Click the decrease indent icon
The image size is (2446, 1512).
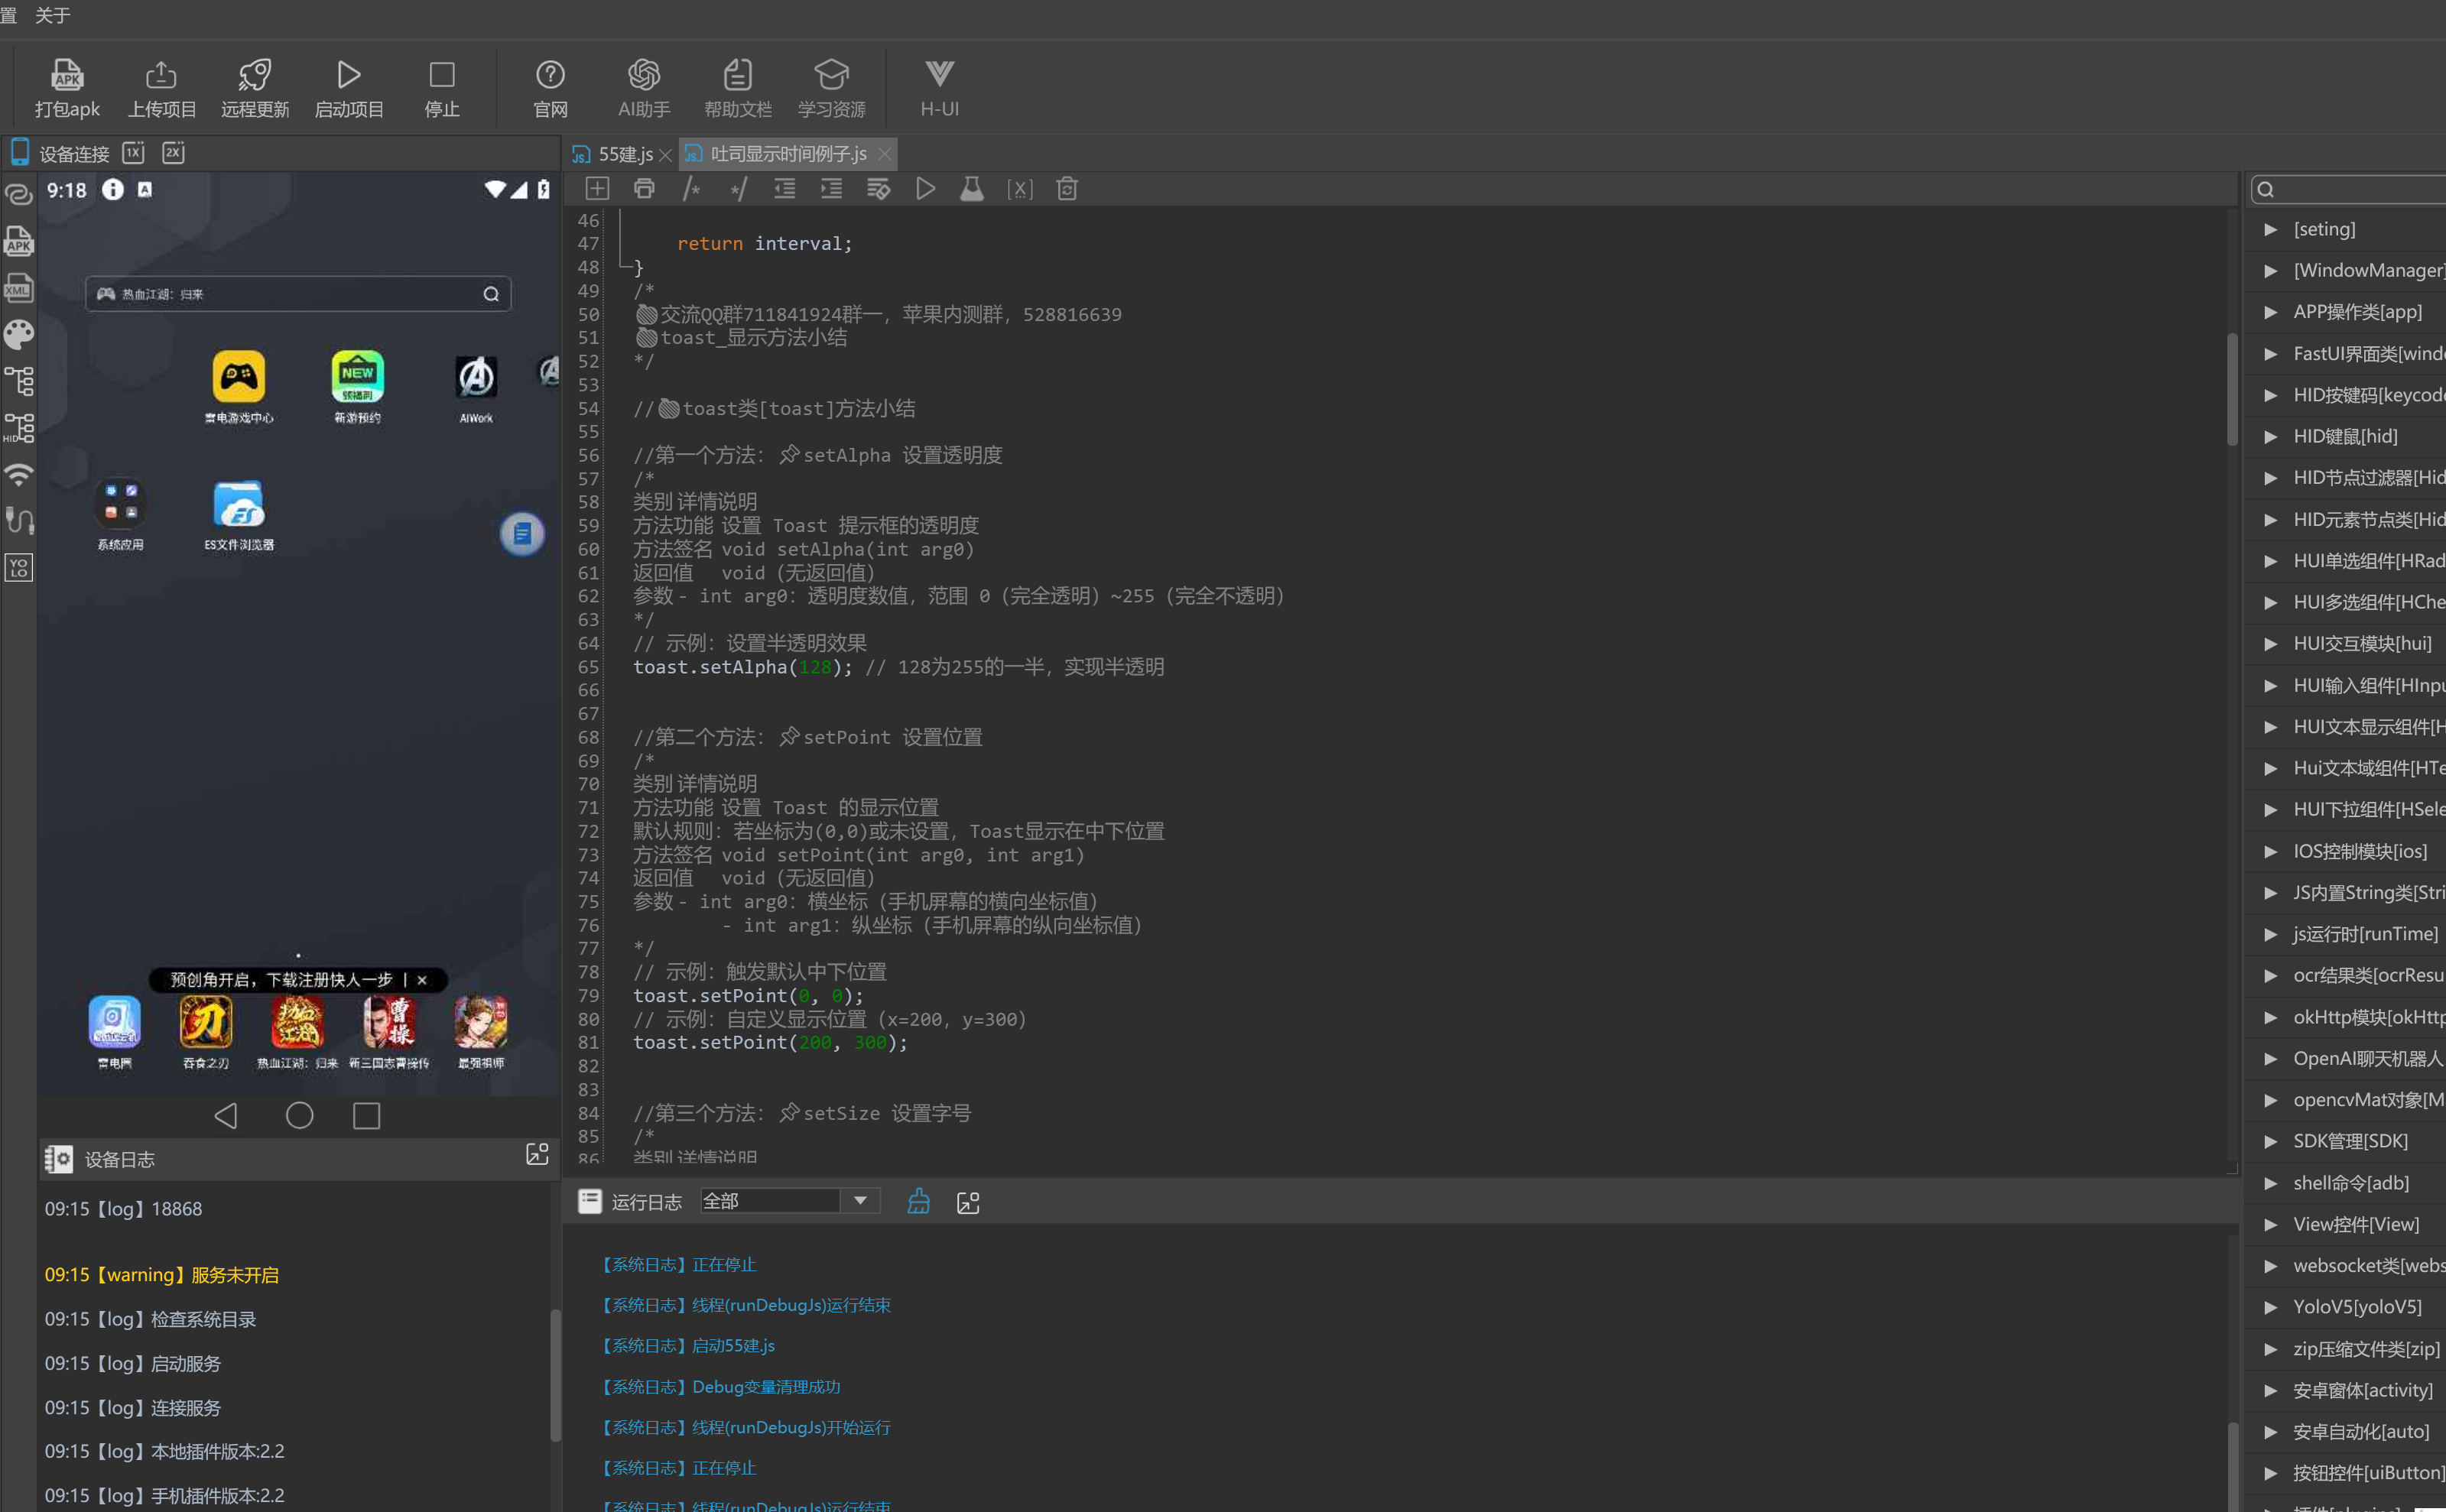[785, 189]
